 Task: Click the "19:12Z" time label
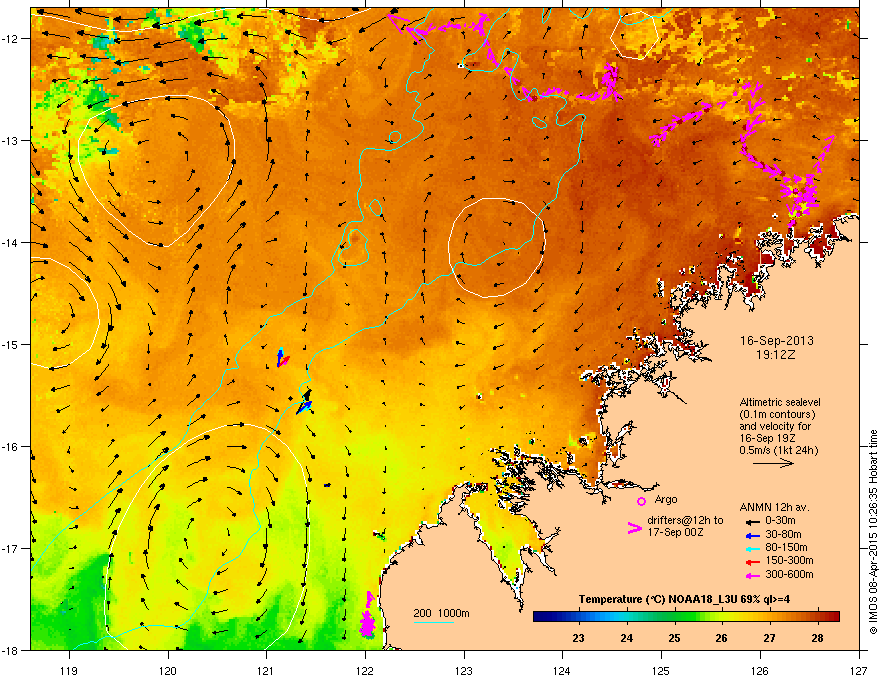776,355
